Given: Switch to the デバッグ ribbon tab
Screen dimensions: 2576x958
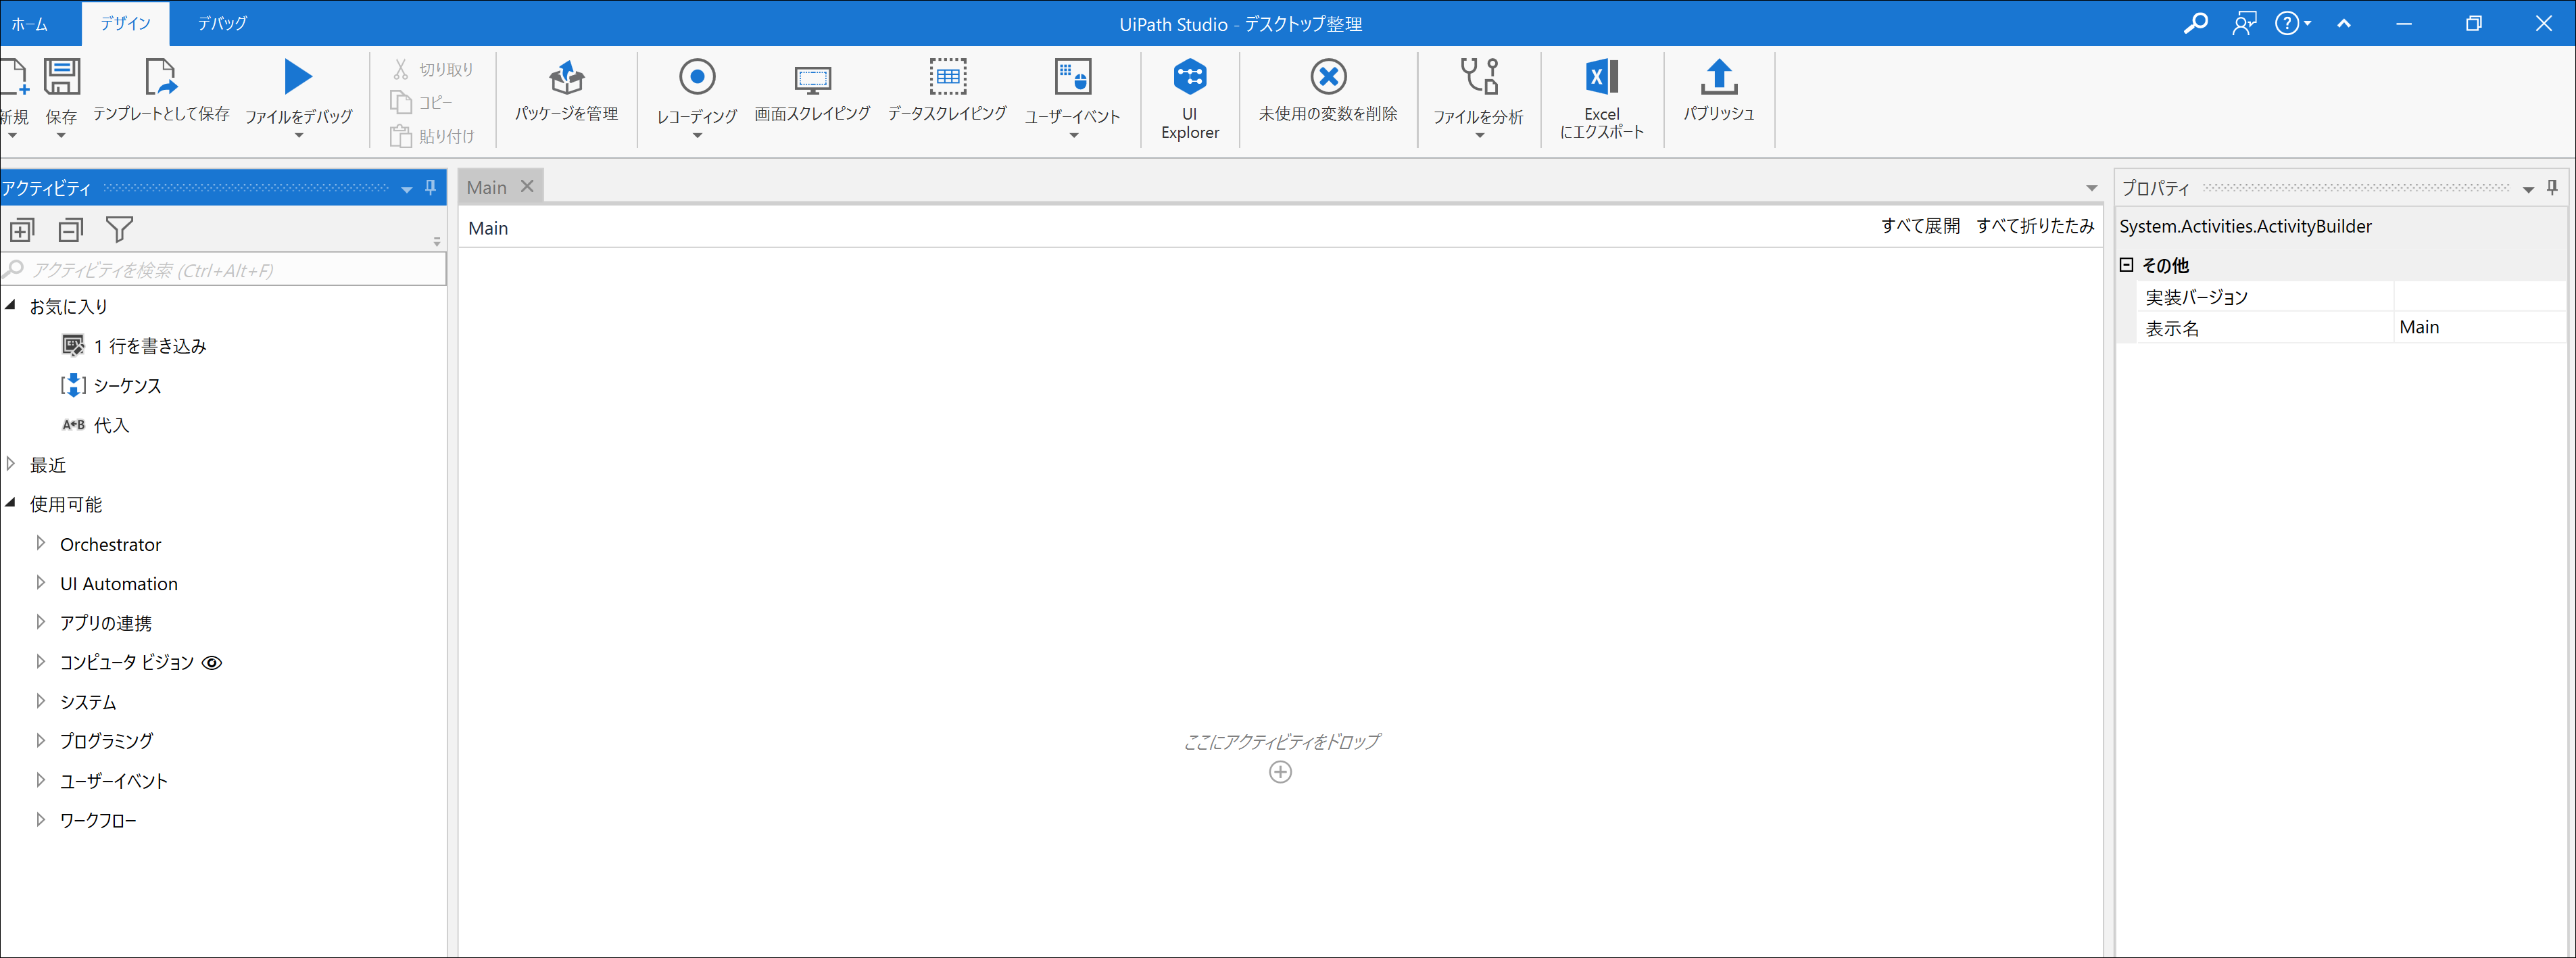Looking at the screenshot, I should pyautogui.click(x=221, y=23).
